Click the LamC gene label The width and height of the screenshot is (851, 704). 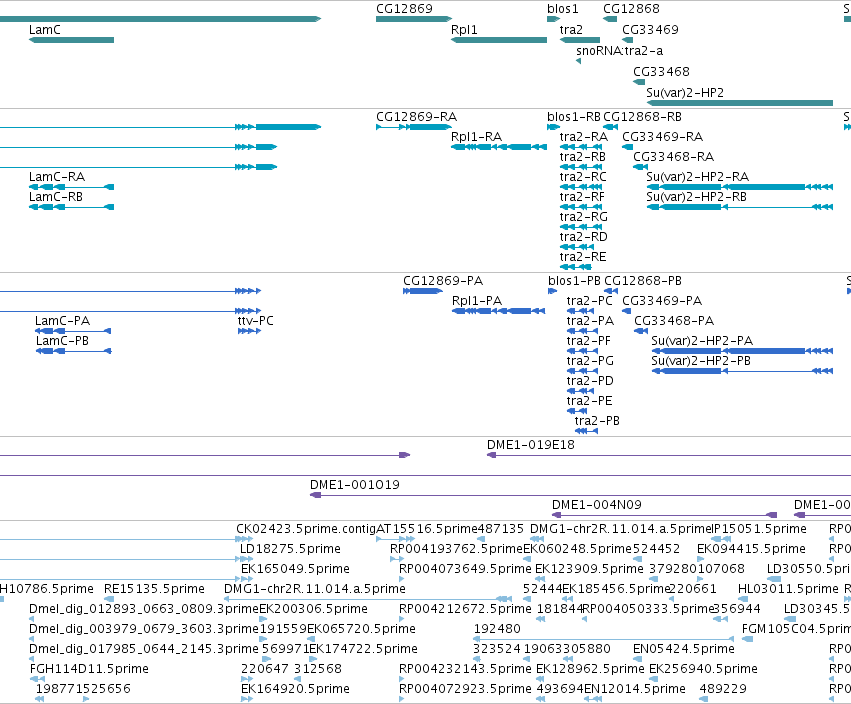pos(45,30)
